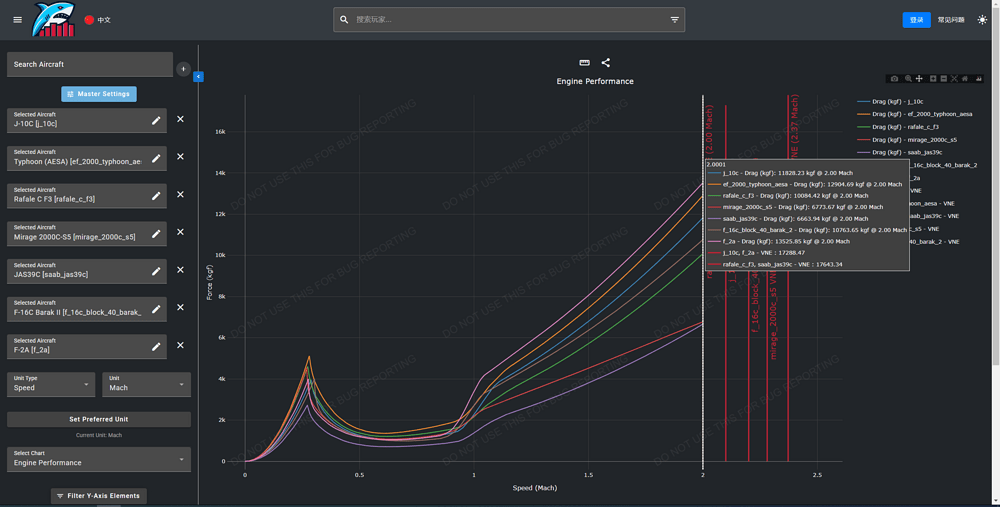Click the add aircraft plus button
This screenshot has height=507, width=1000.
coord(183,69)
